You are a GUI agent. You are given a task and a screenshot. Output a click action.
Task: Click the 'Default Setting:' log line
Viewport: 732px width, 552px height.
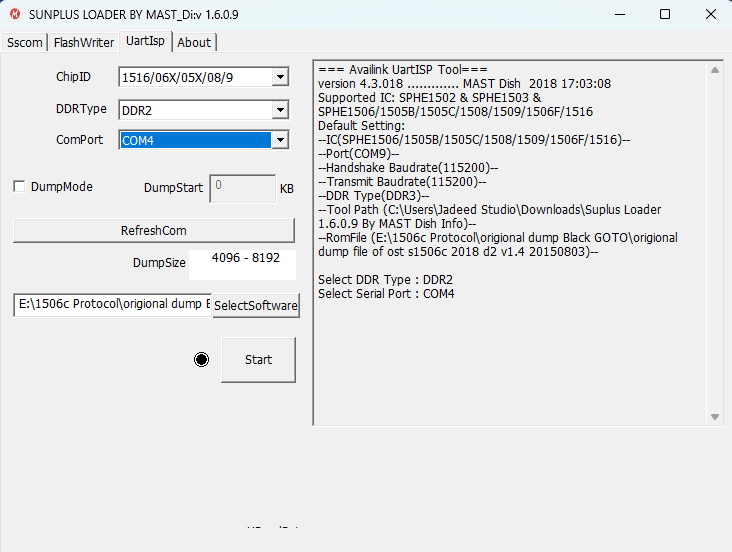point(361,126)
